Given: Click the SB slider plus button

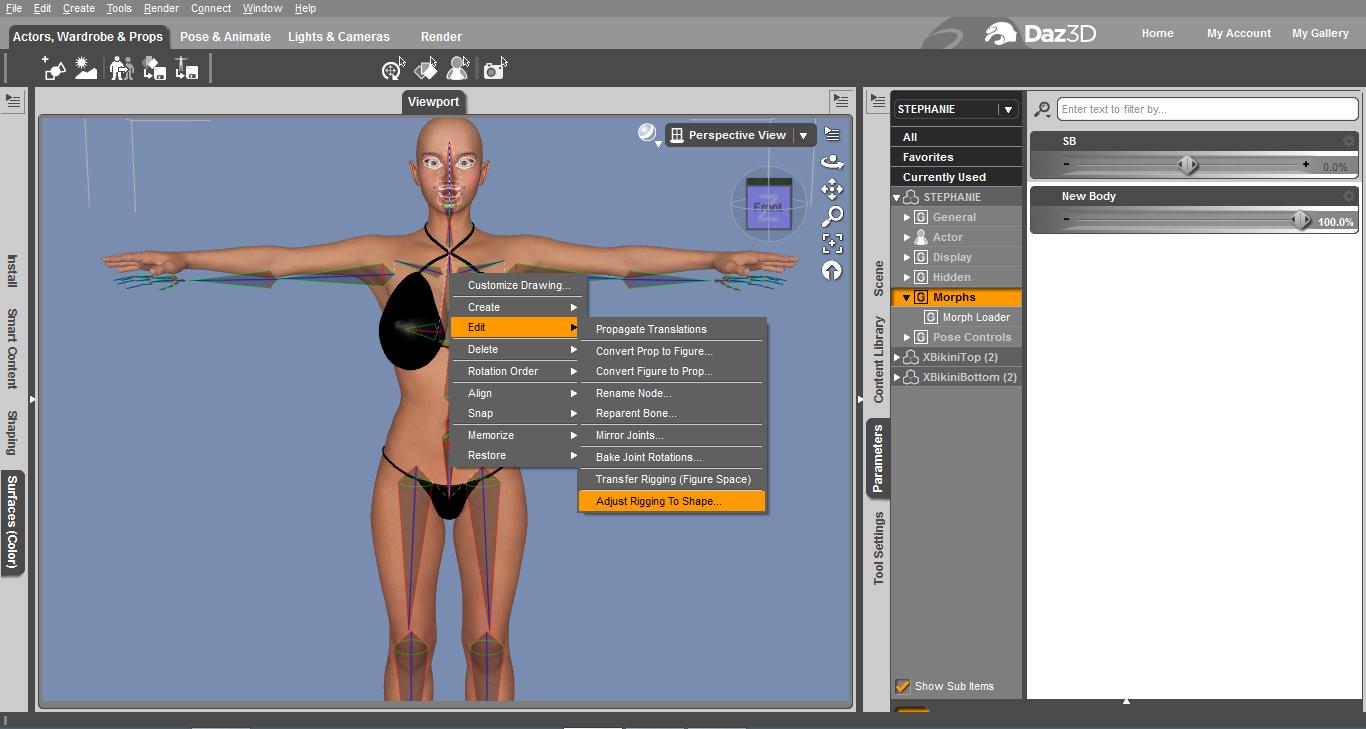Looking at the screenshot, I should [x=1306, y=164].
